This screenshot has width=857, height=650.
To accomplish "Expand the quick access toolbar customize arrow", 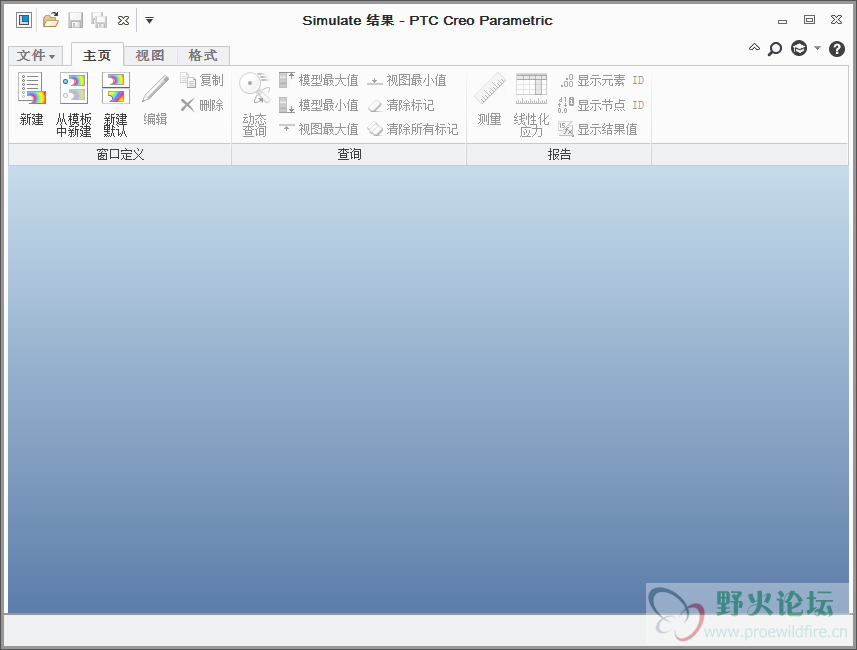I will click(149, 21).
